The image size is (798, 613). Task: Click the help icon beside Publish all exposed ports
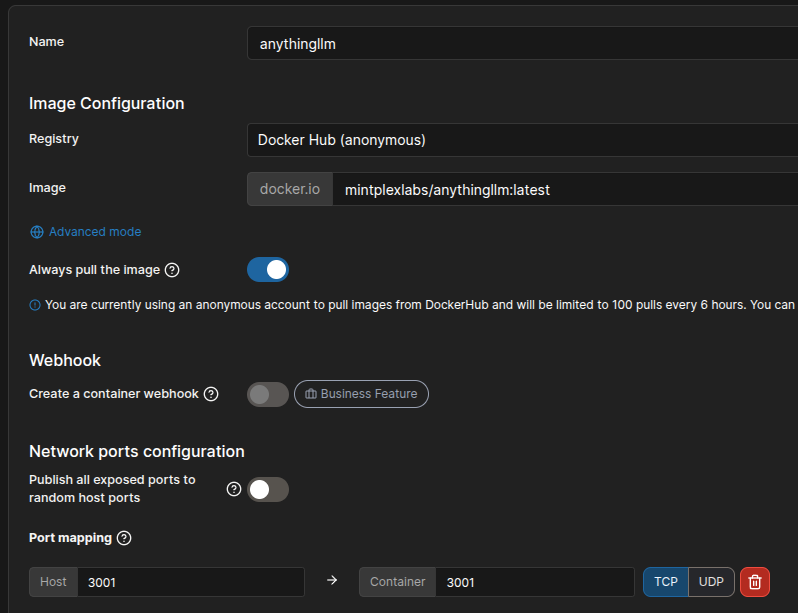[x=234, y=489]
